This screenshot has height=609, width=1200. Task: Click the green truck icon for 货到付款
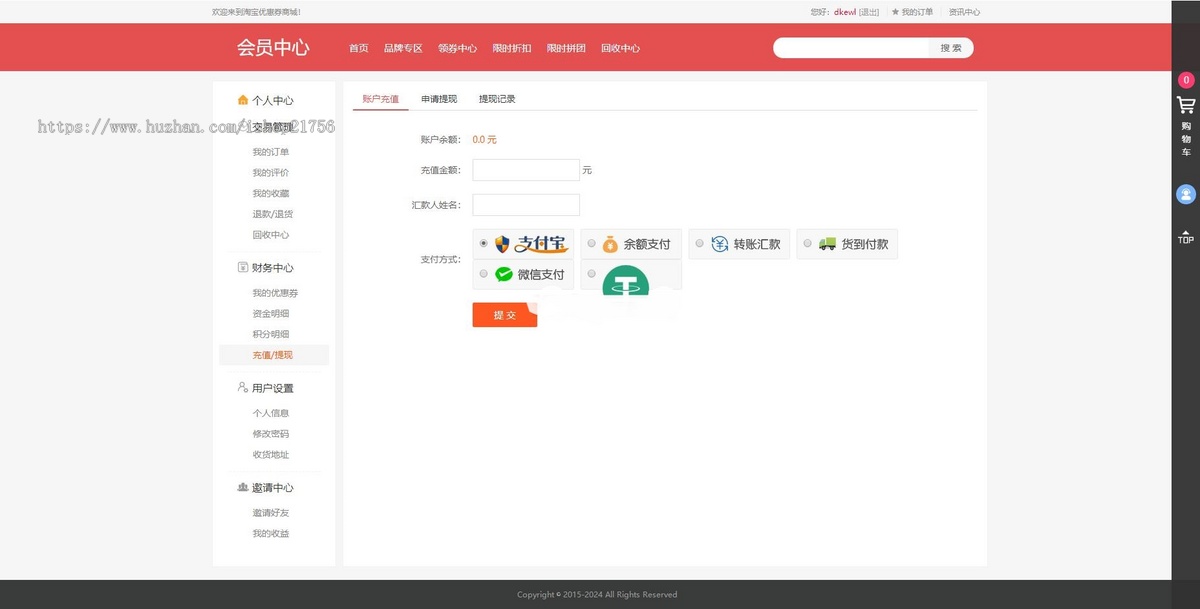tap(827, 244)
